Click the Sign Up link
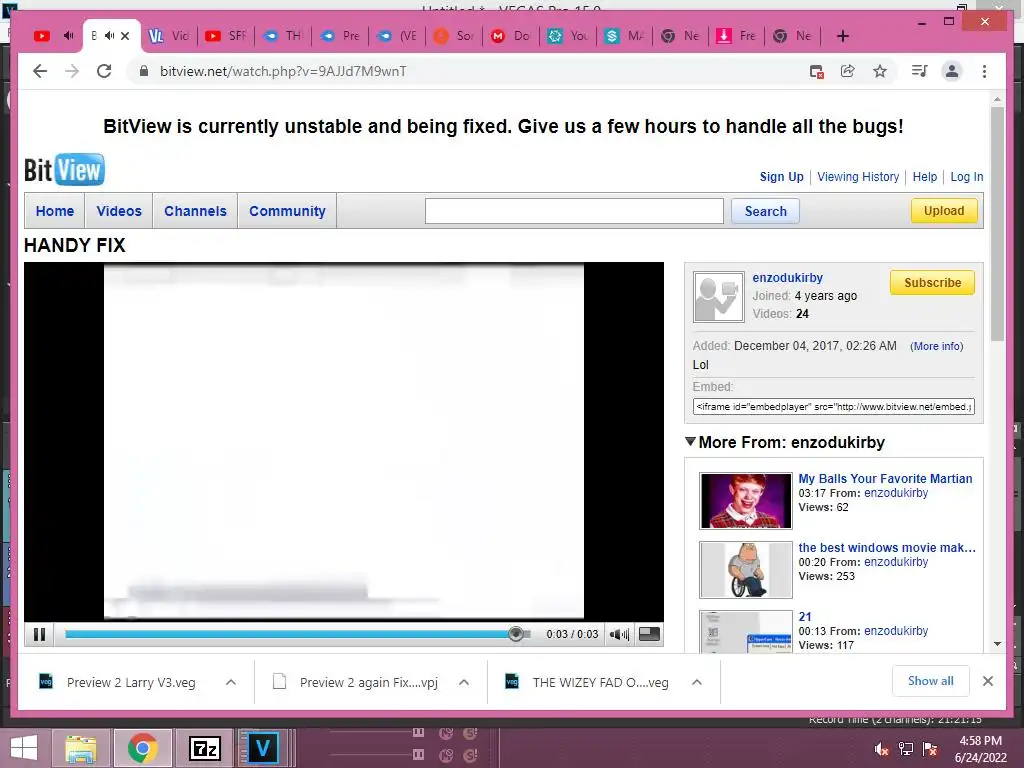This screenshot has height=768, width=1024. [x=781, y=176]
